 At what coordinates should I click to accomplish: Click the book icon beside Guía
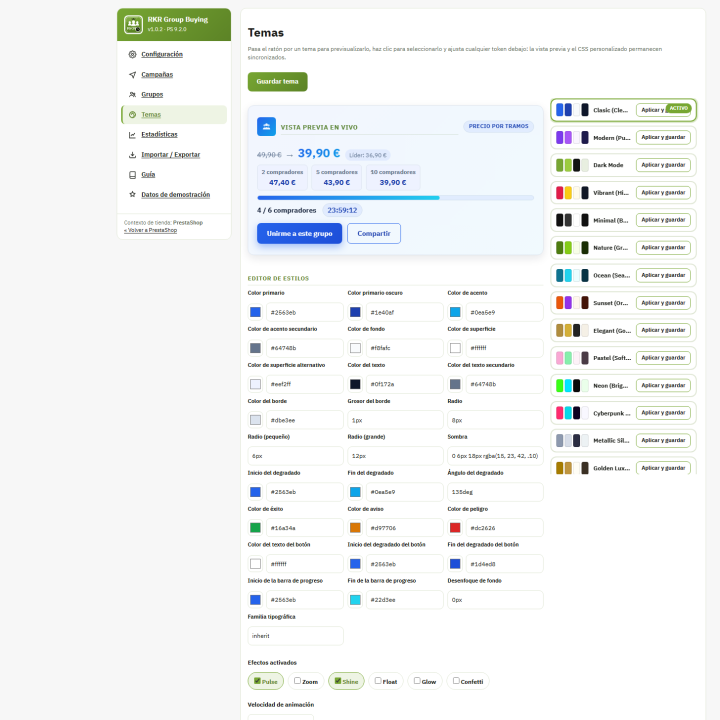[x=132, y=175]
